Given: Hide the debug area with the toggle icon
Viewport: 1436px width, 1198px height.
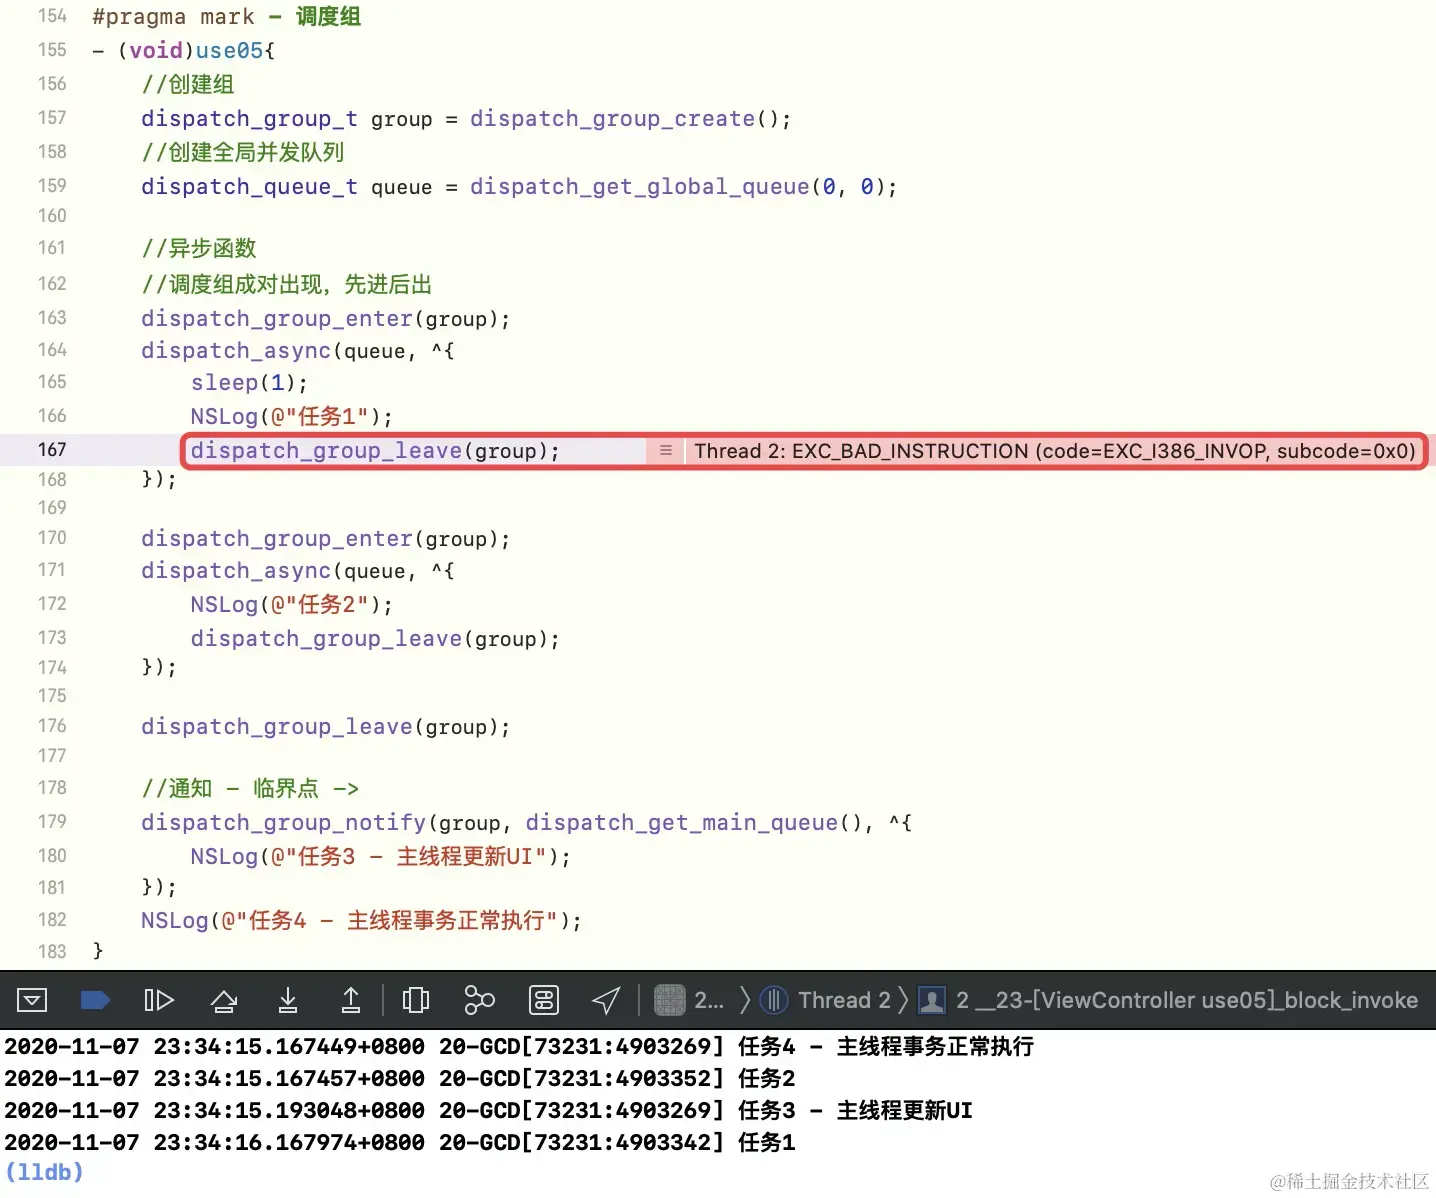Looking at the screenshot, I should tap(32, 1000).
